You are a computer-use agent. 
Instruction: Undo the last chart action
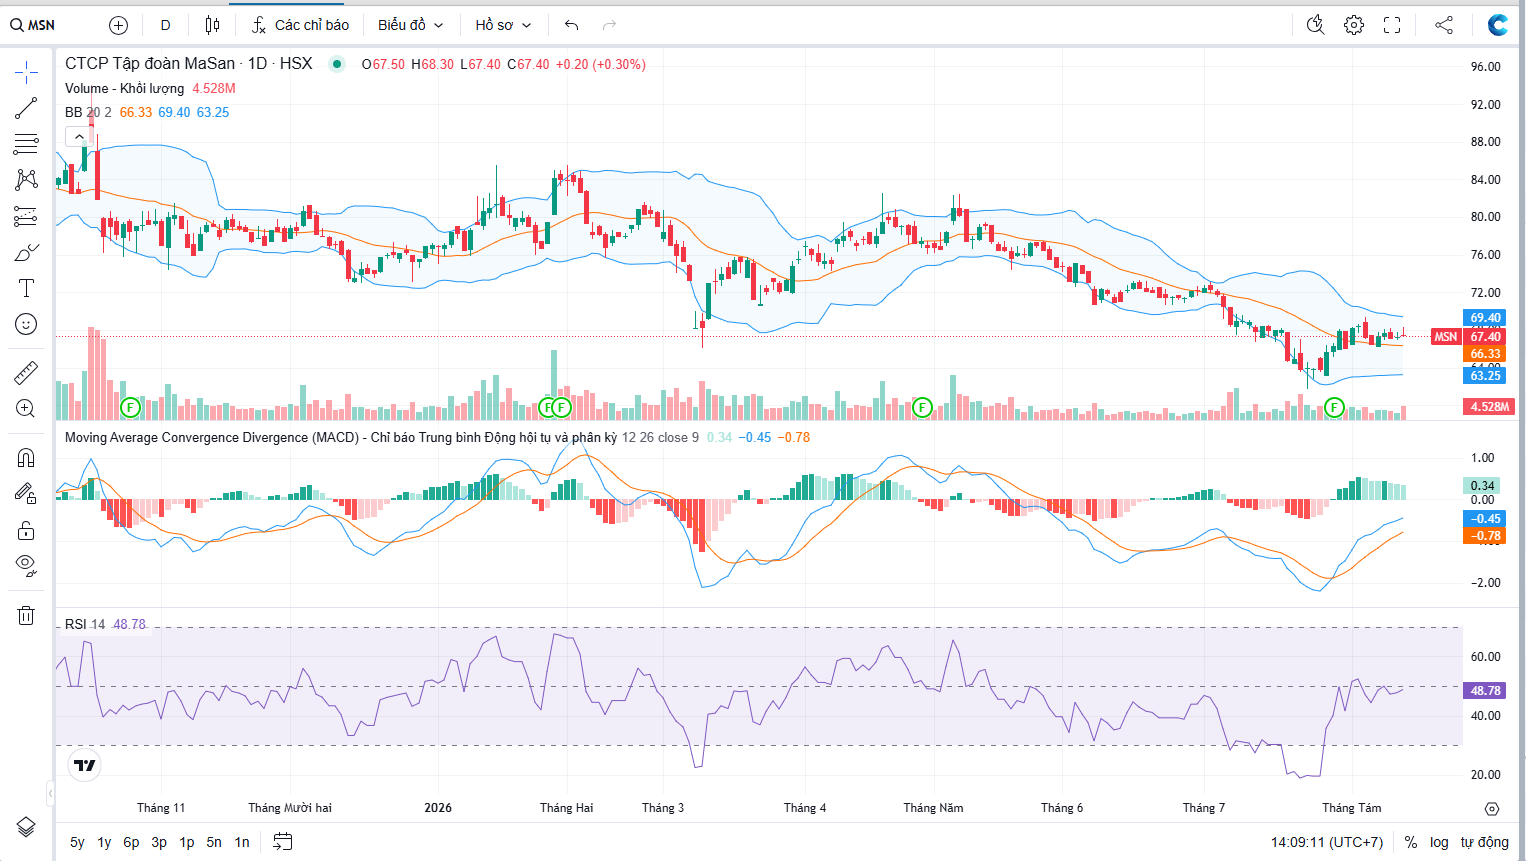[x=571, y=25]
